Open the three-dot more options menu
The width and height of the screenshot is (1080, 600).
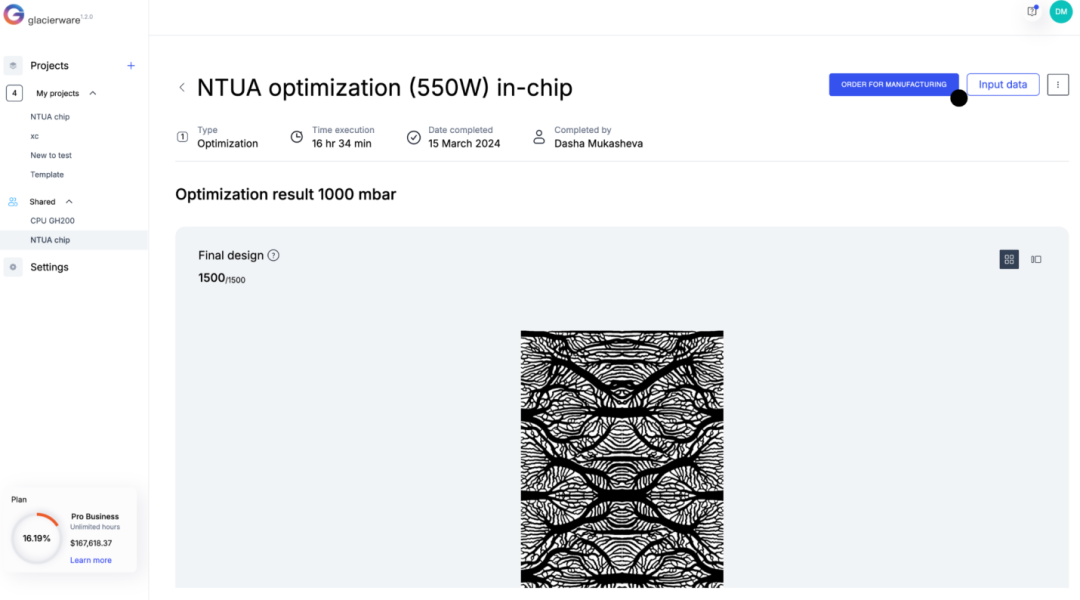coord(1058,85)
